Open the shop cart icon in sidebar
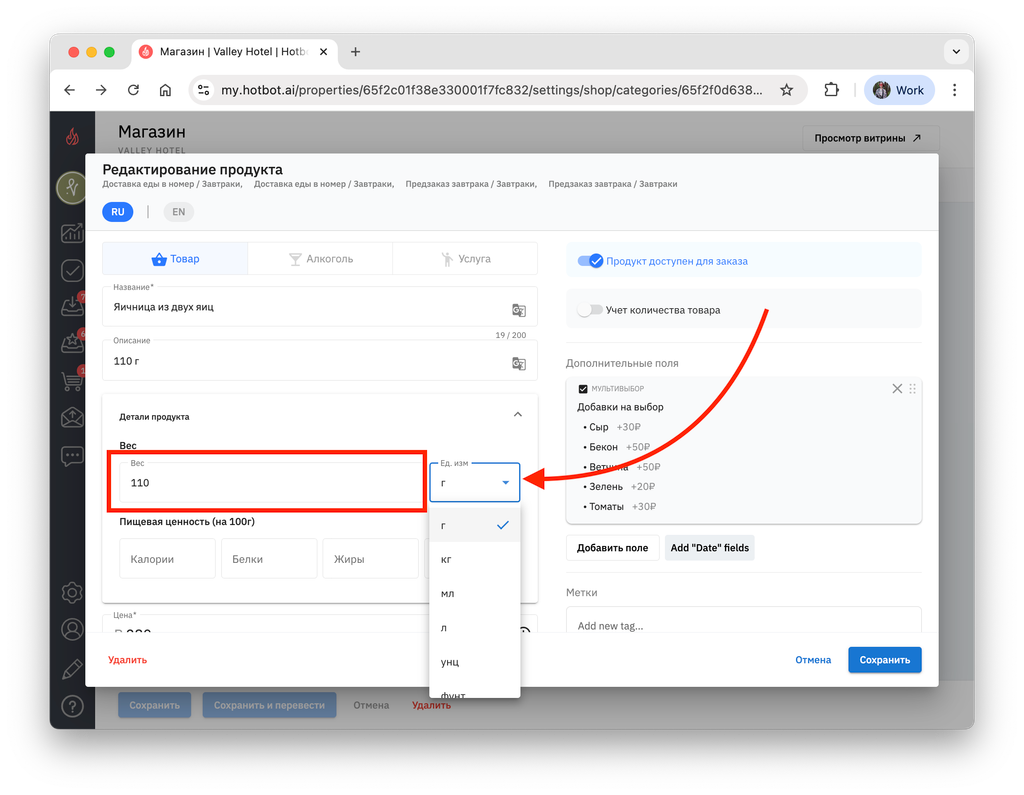The width and height of the screenshot is (1024, 795). point(72,380)
